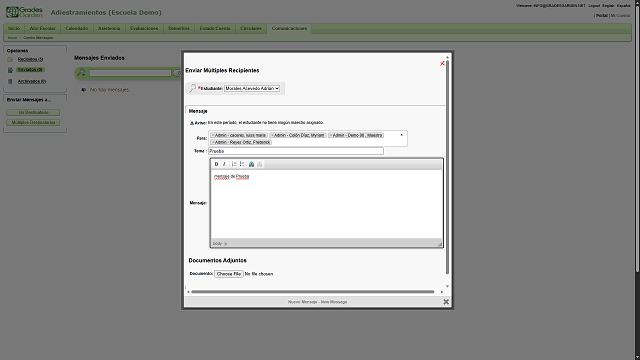Click the 'No file chosen' text

(259, 274)
